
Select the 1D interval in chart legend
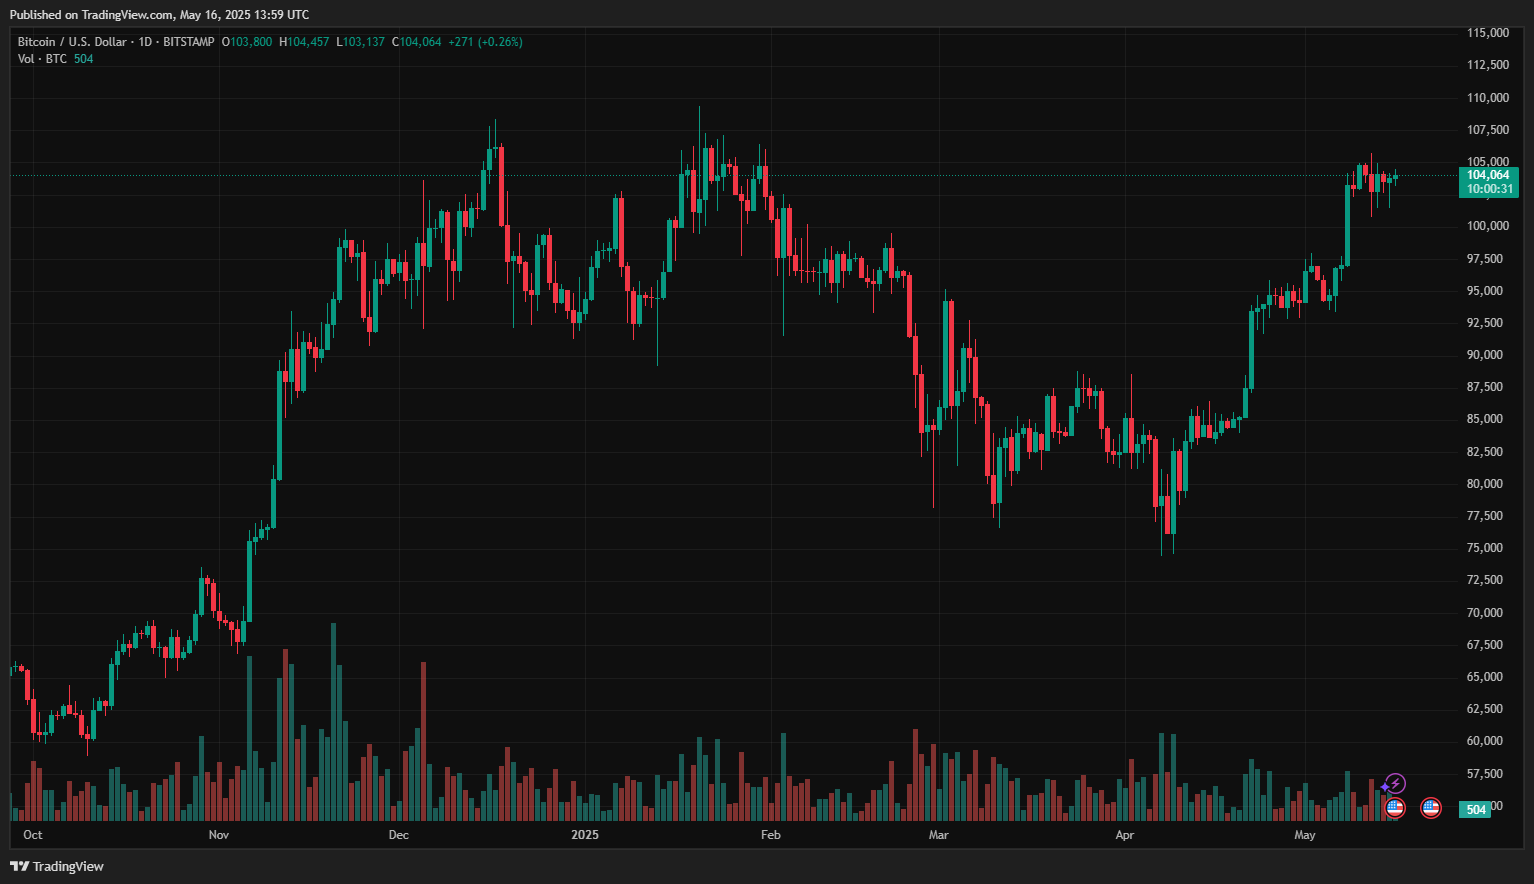(145, 42)
